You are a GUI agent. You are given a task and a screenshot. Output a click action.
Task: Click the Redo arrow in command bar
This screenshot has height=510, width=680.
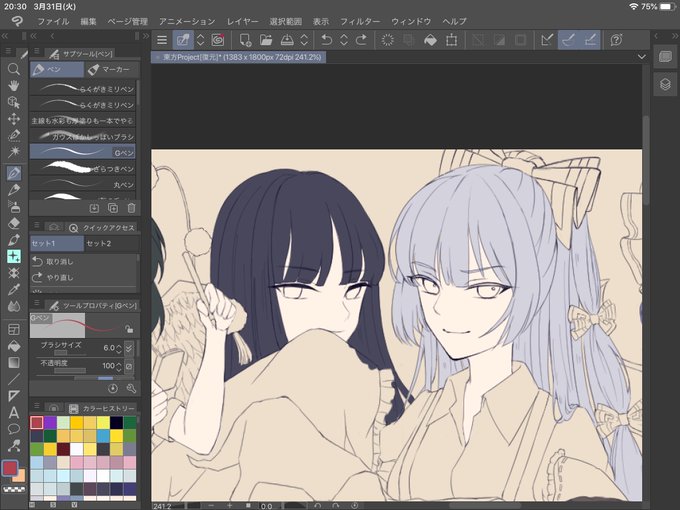click(x=361, y=40)
